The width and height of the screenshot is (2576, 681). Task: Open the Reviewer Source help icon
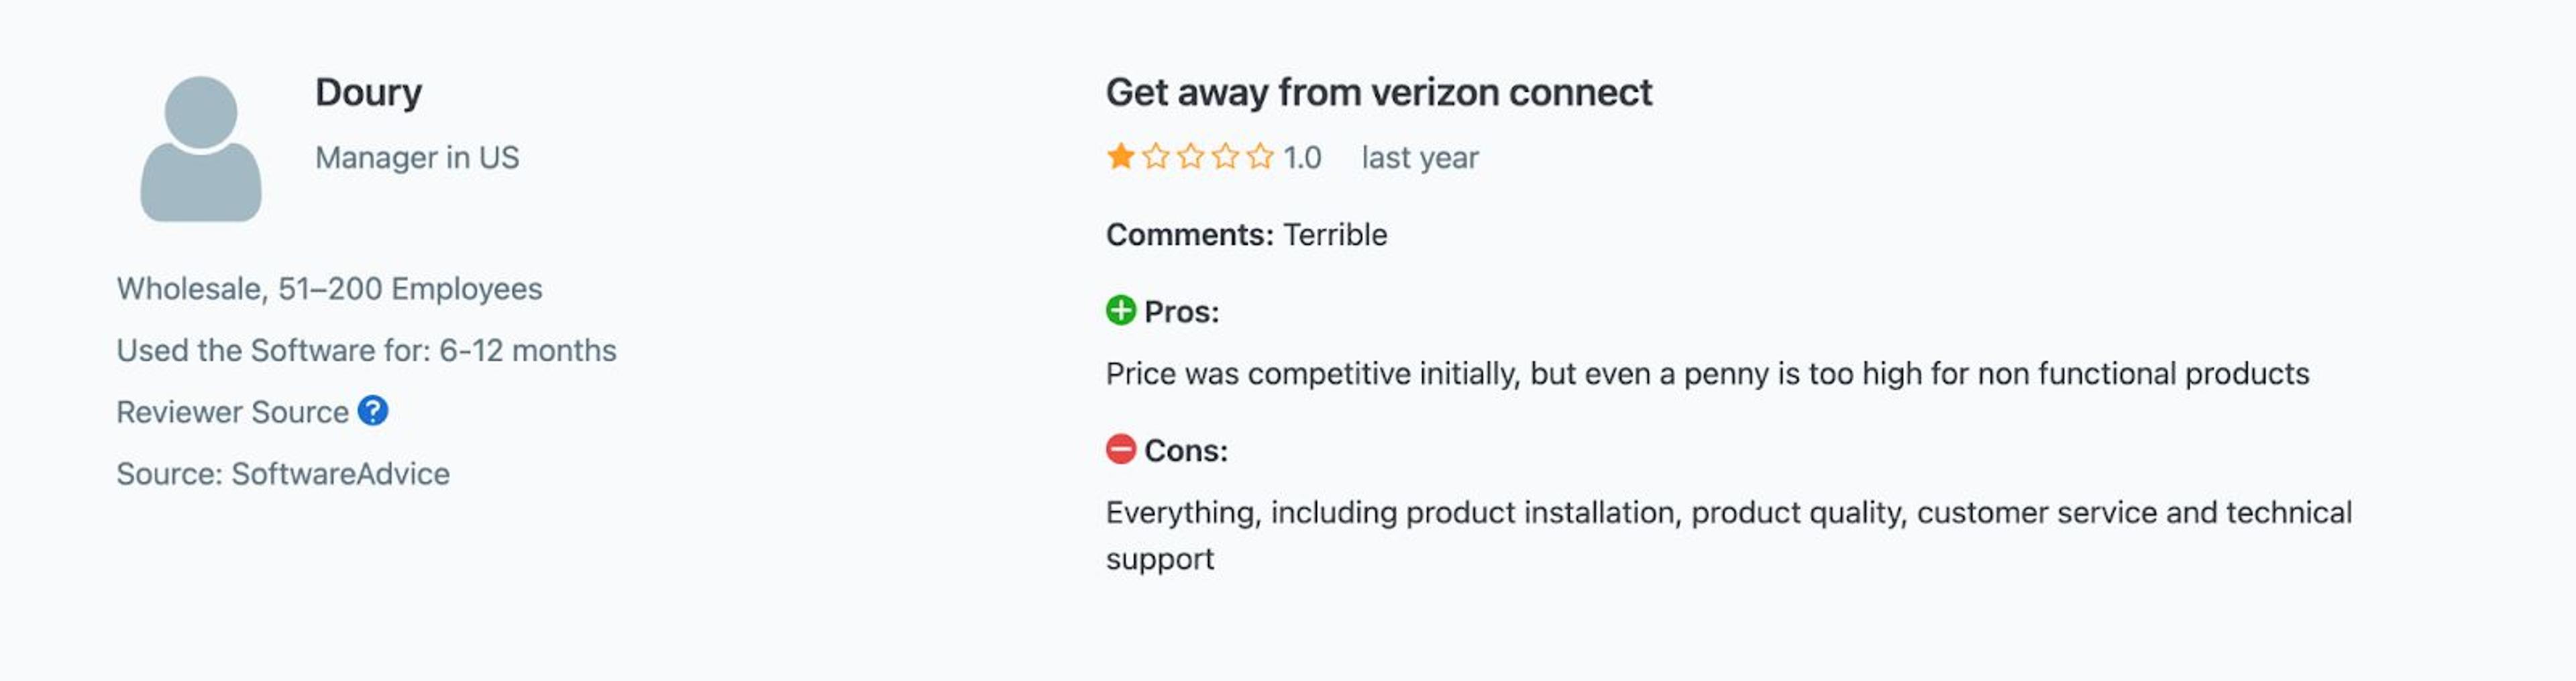tap(372, 411)
